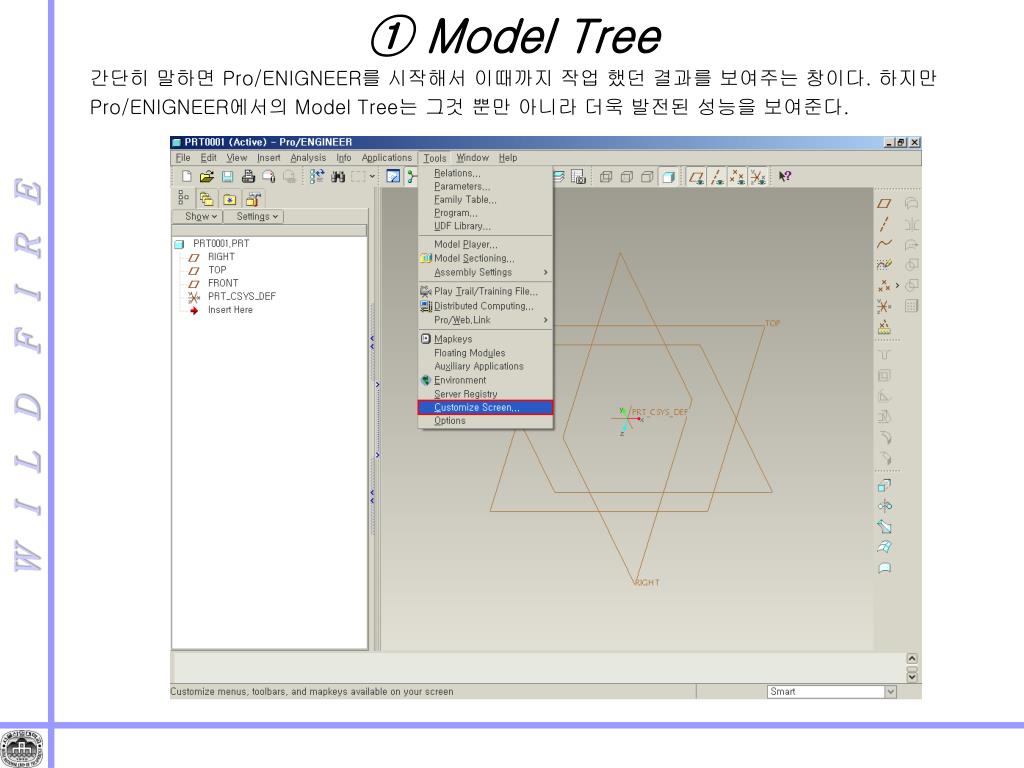
Task: Expand the Assembly Settings submenu
Action: point(485,272)
